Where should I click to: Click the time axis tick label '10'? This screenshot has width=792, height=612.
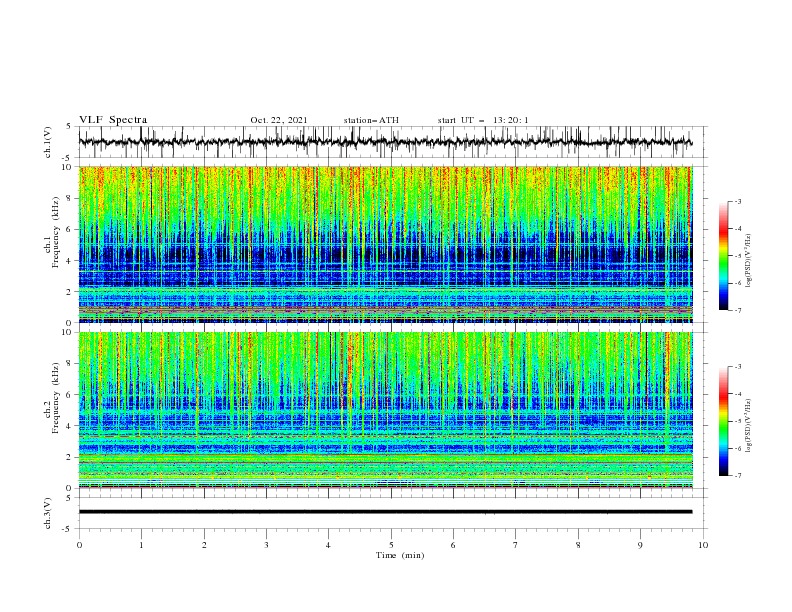[703, 545]
